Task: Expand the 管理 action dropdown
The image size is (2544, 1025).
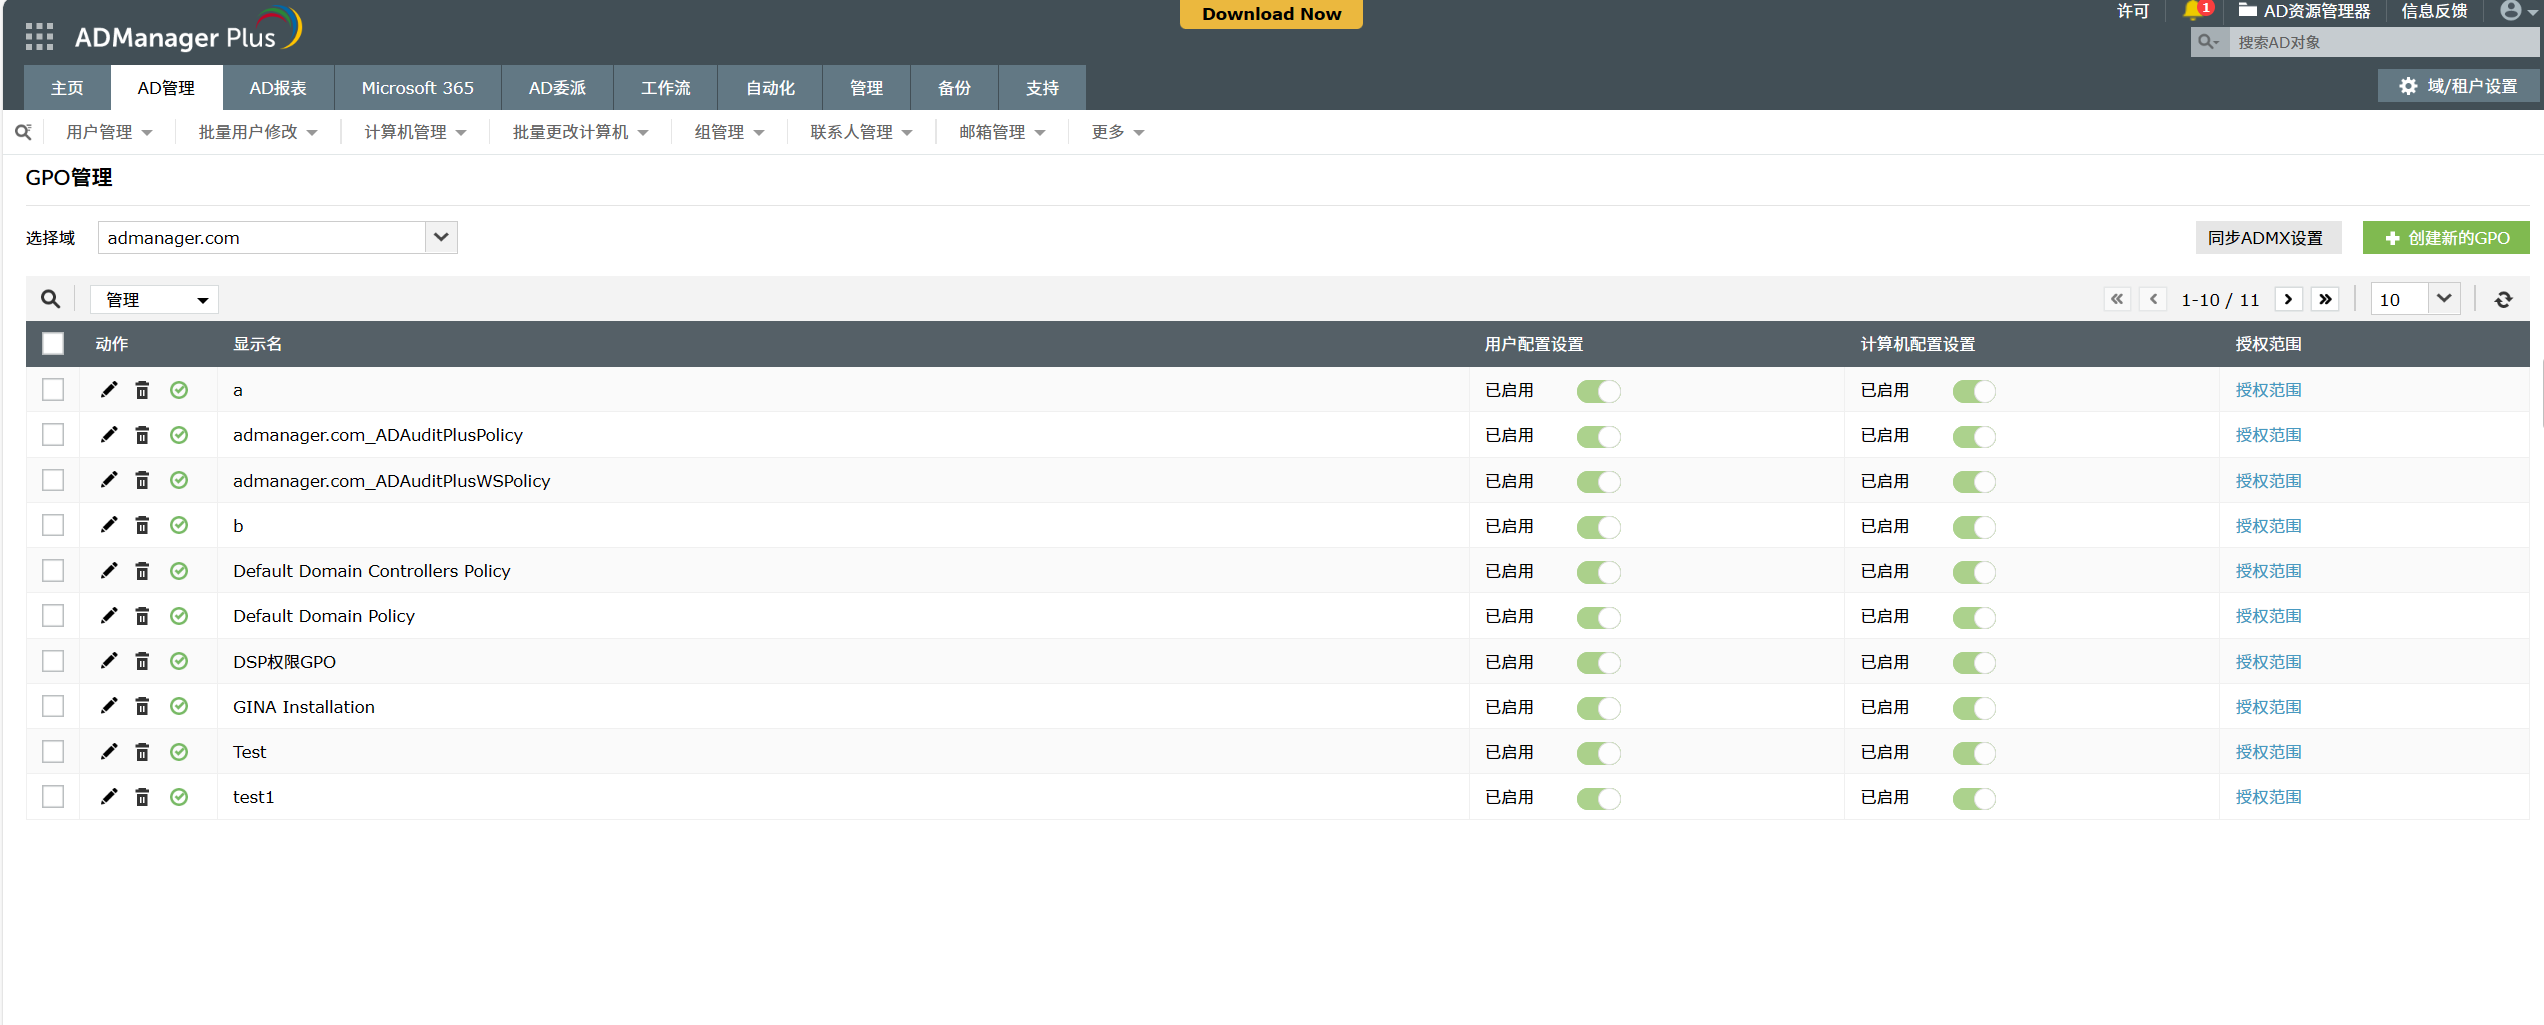Action: (155, 300)
